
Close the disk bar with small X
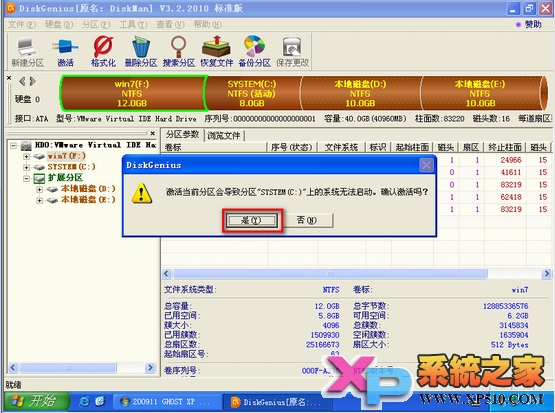[9, 78]
